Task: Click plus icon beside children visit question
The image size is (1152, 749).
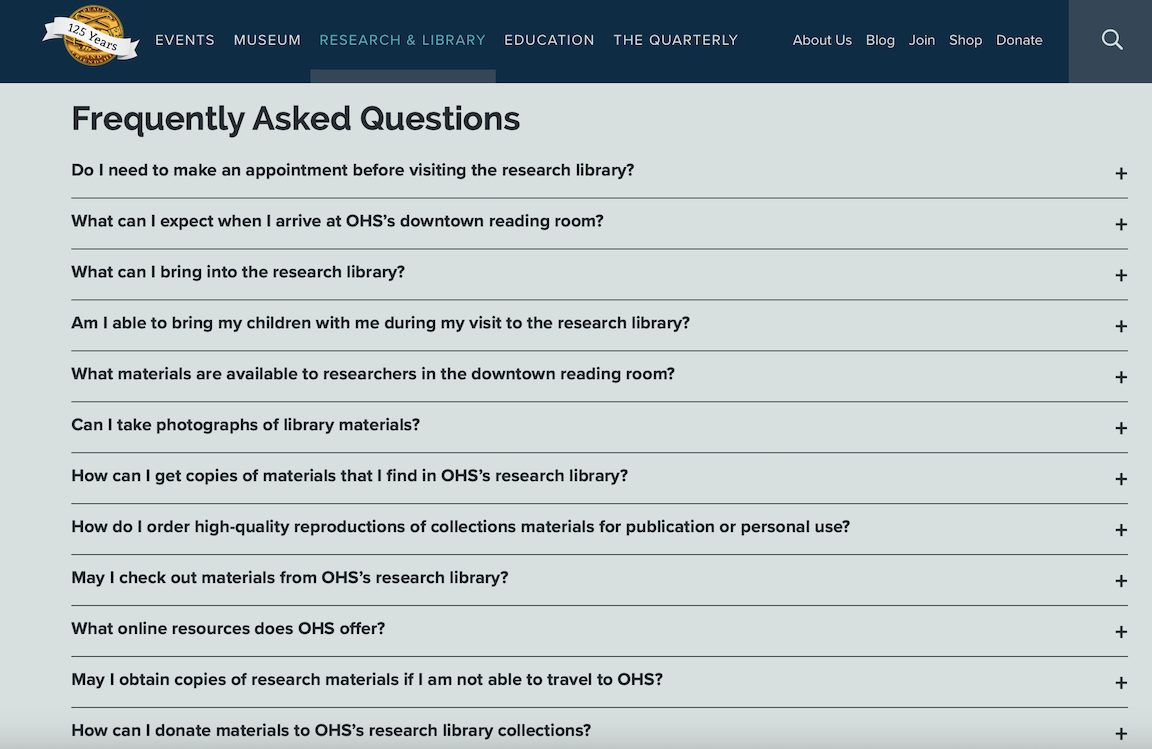Action: [x=1120, y=326]
